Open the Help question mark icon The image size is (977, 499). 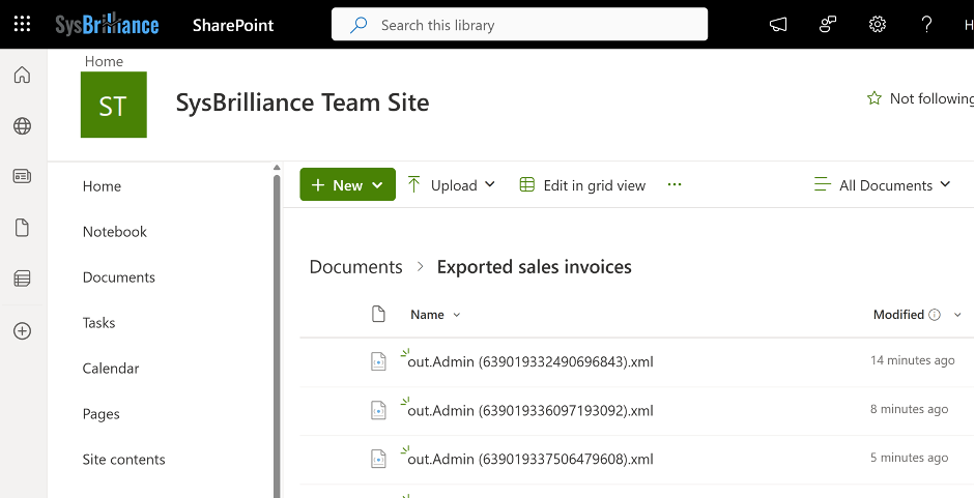(x=927, y=25)
